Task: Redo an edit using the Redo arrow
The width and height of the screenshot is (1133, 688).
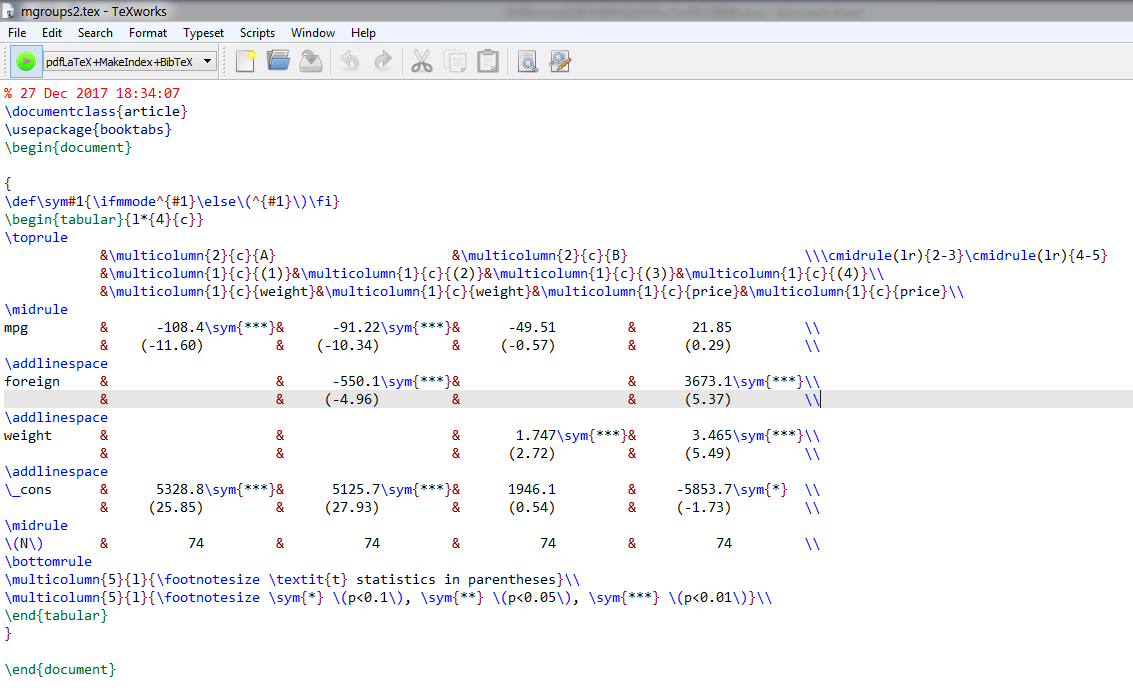Action: coord(382,61)
